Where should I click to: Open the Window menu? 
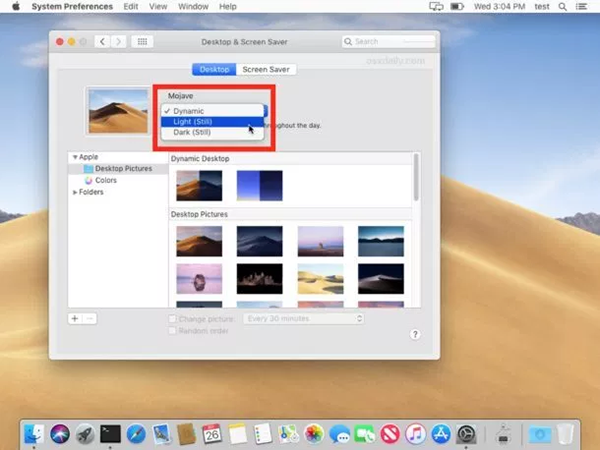click(x=193, y=7)
